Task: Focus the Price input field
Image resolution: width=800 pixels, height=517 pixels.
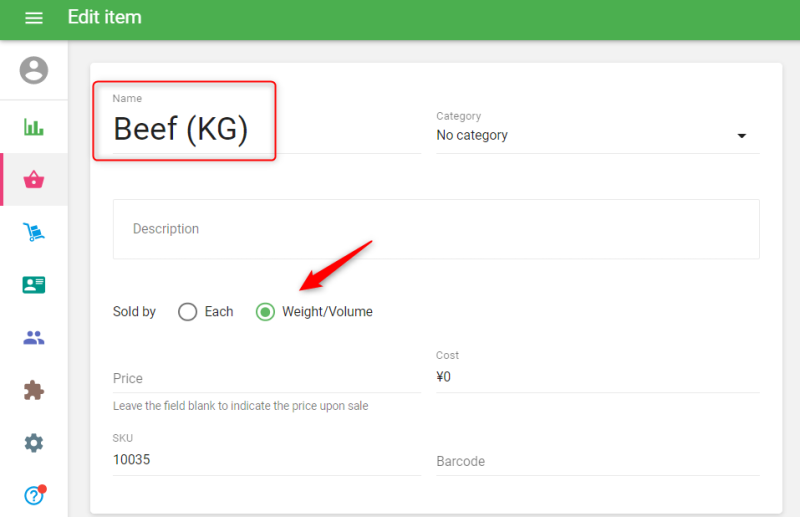Action: [x=266, y=378]
